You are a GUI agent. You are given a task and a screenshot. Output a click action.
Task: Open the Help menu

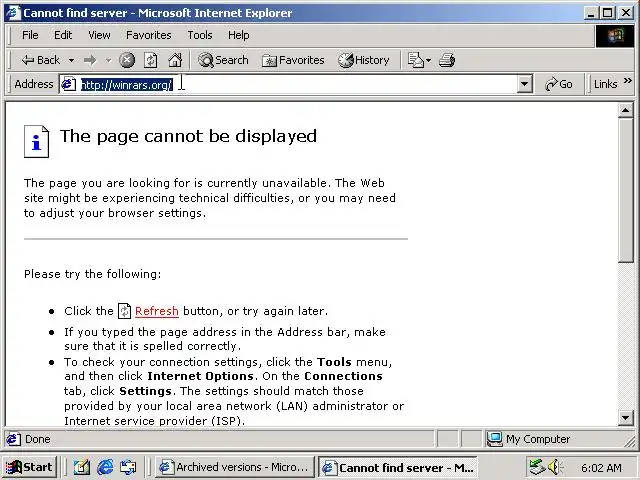tap(238, 35)
